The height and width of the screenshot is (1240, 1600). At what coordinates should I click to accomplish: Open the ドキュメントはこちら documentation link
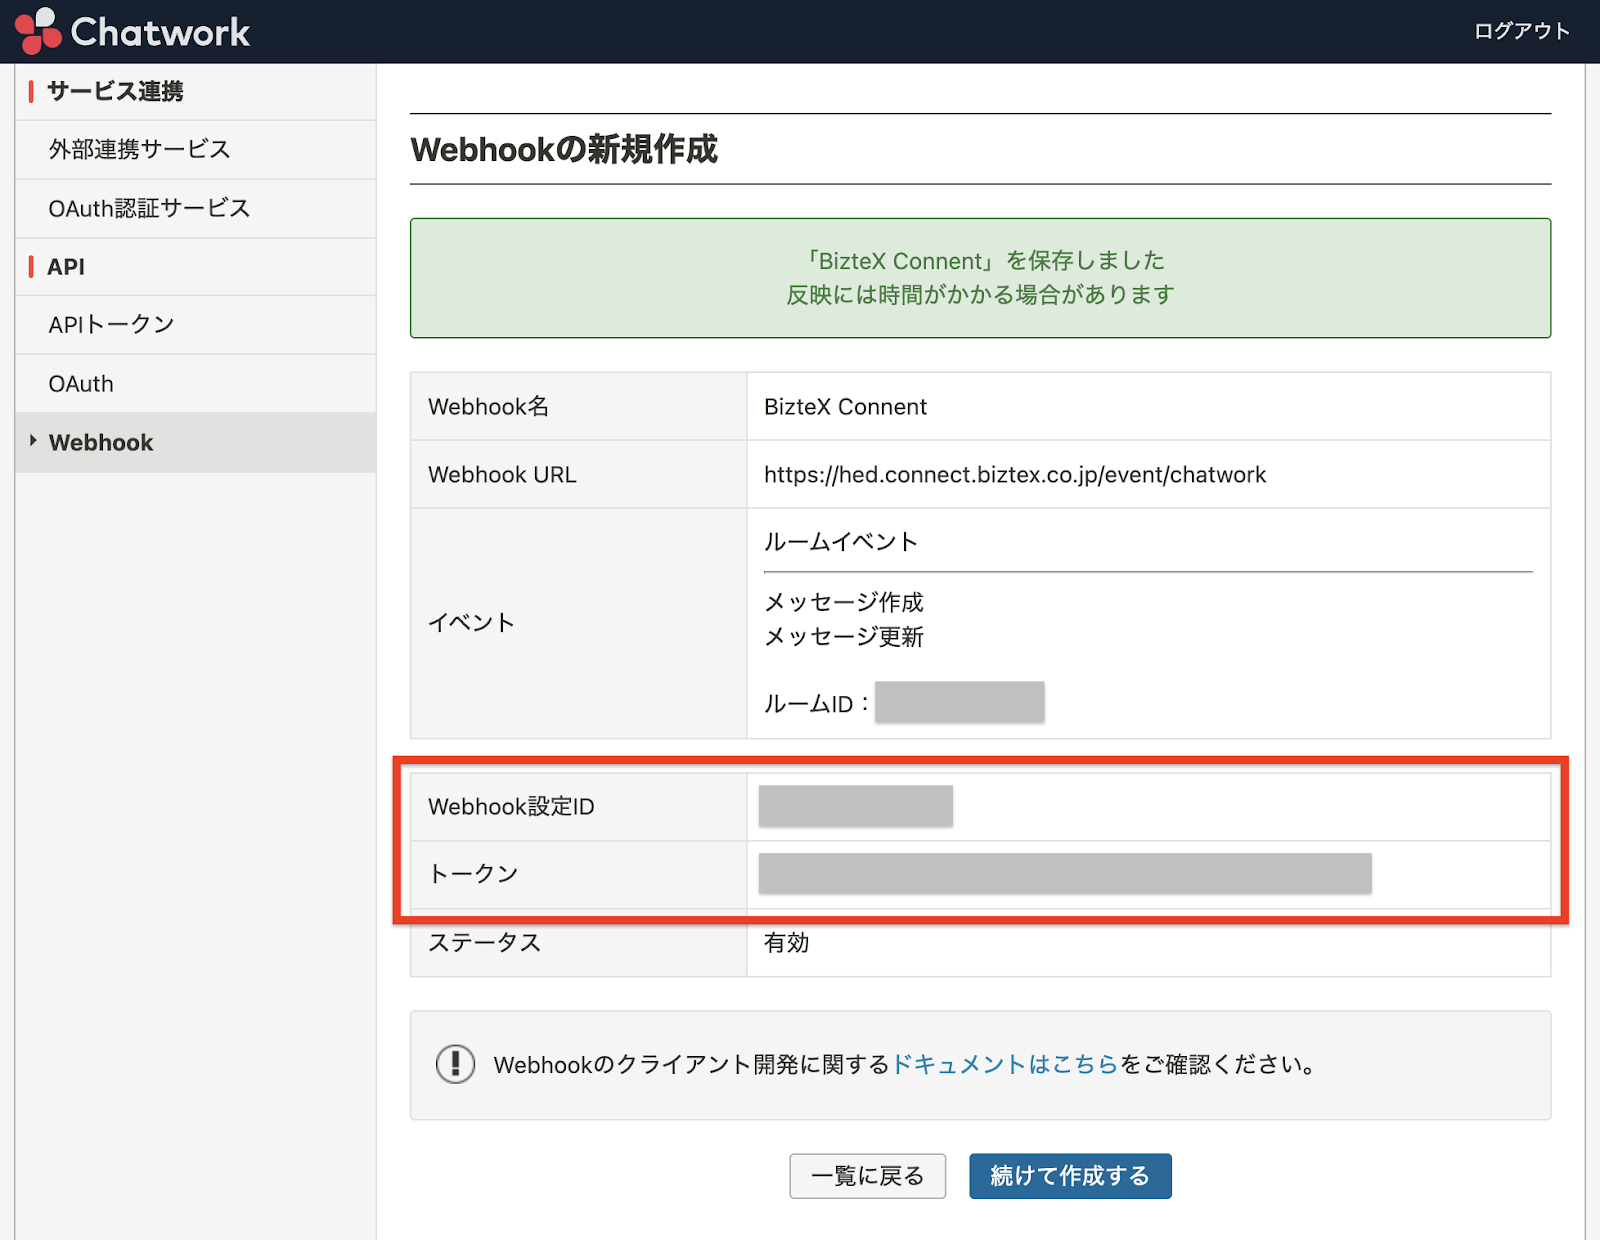pyautogui.click(x=1005, y=1064)
